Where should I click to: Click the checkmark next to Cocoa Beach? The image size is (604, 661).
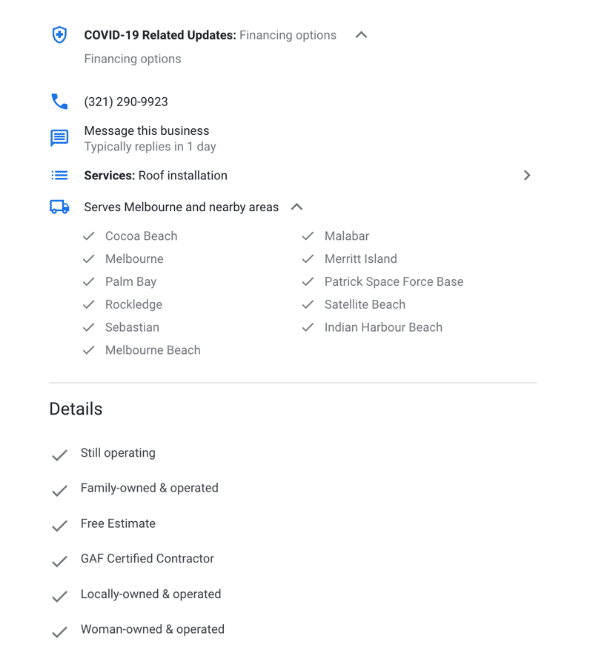tap(89, 236)
